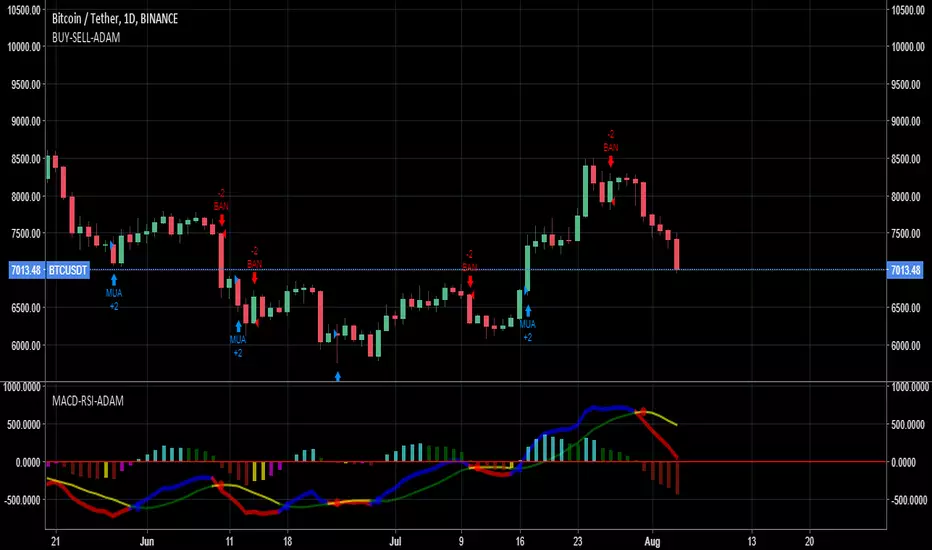Click the red BAN sell arrow near July 9
This screenshot has width=932, height=550.
pyautogui.click(x=470, y=281)
